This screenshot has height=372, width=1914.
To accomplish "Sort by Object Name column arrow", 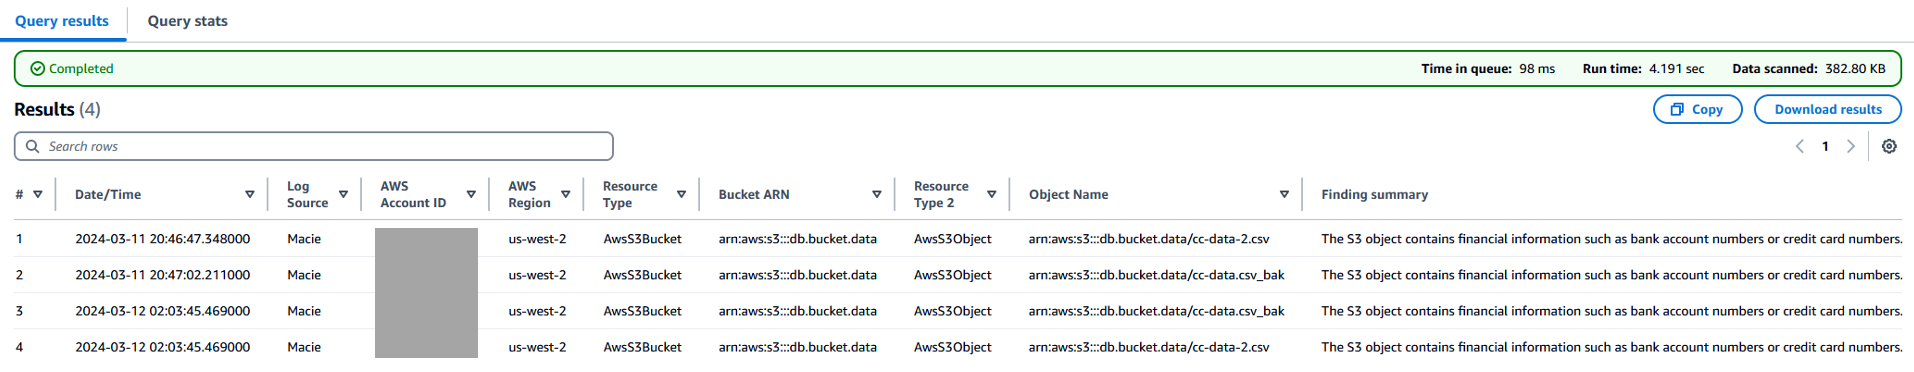I will point(1284,194).
